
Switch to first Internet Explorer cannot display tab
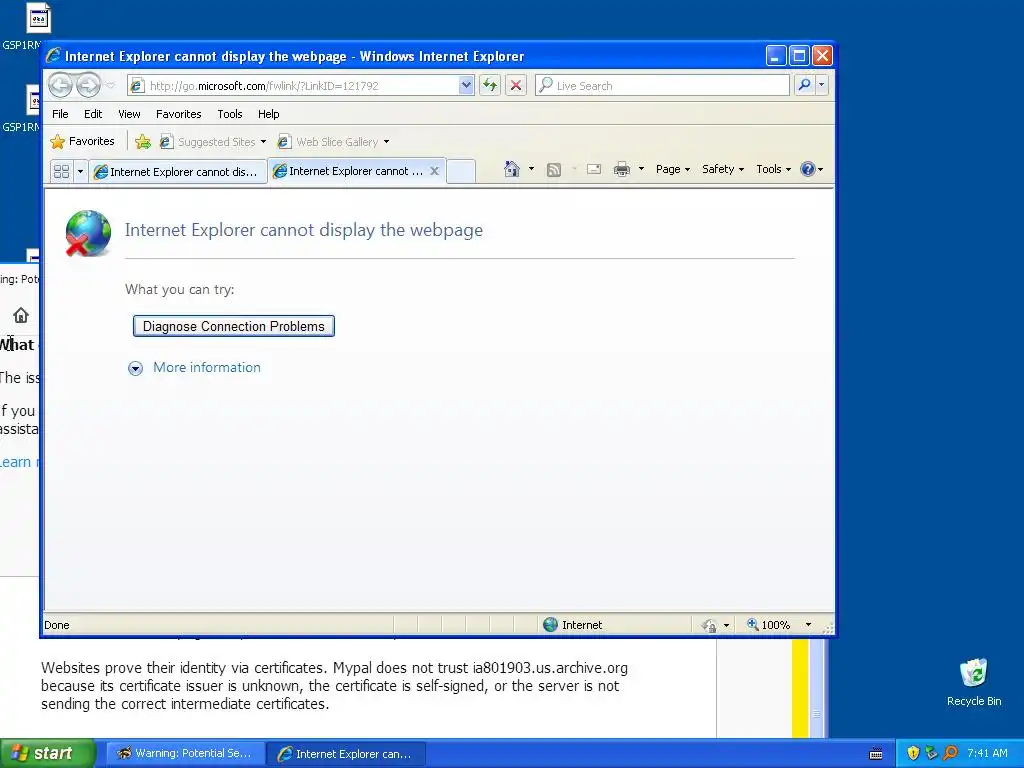pyautogui.click(x=178, y=172)
